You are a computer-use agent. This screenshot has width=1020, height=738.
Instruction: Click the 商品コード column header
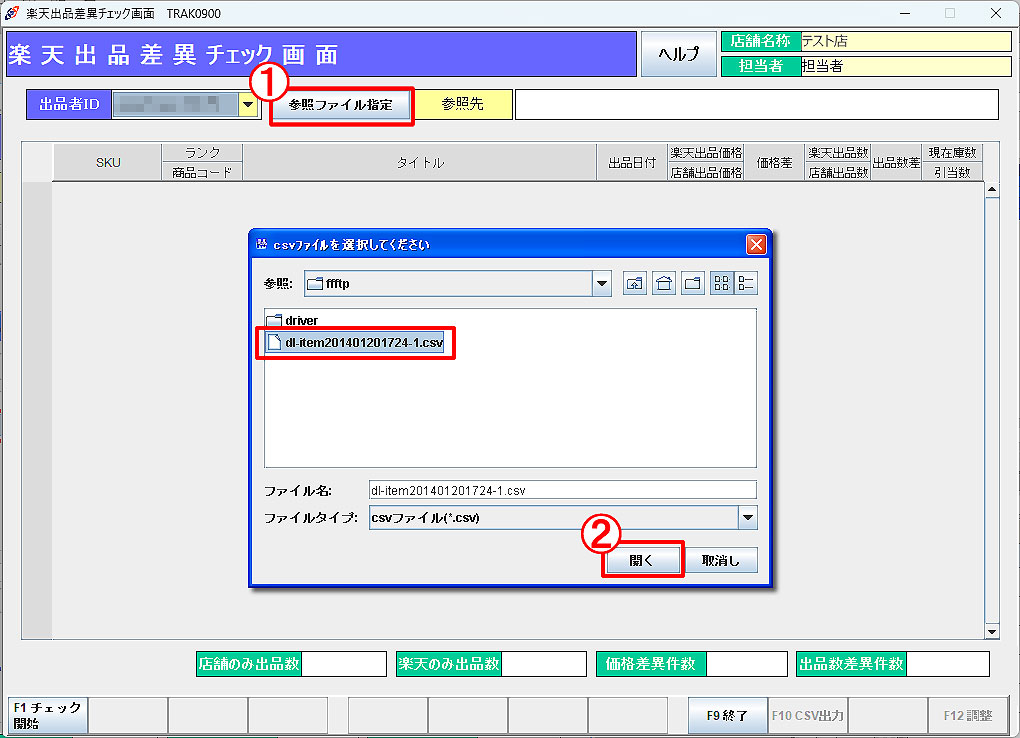(x=202, y=172)
